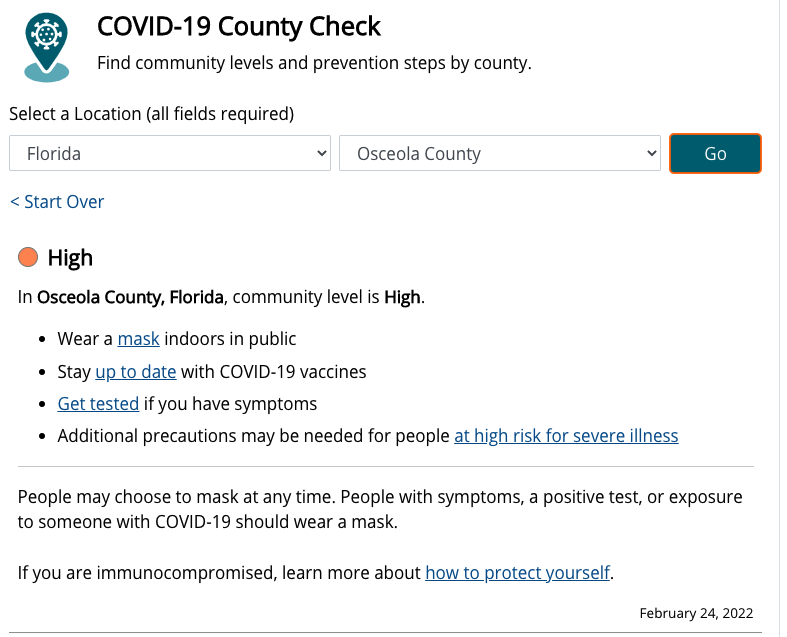Viewport: 787px width, 637px height.
Task: Click the bold High in the community level sentence
Action: (x=402, y=297)
